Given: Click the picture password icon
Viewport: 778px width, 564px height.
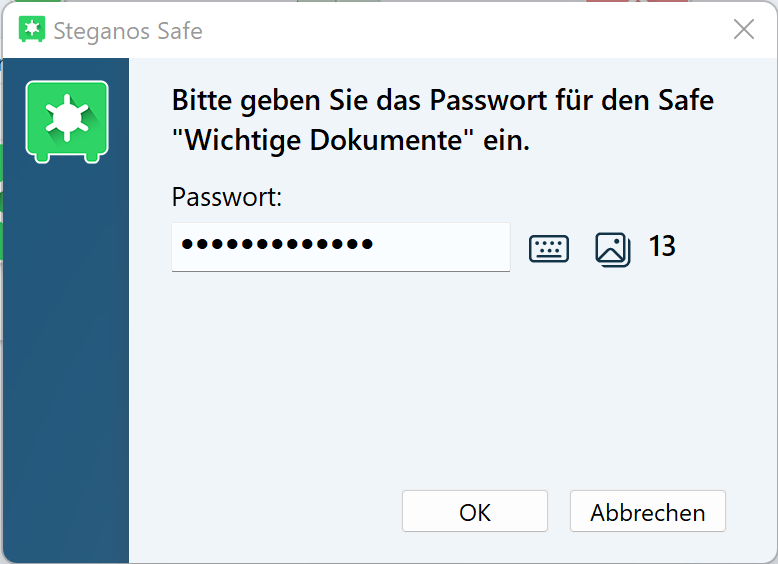Looking at the screenshot, I should [612, 248].
